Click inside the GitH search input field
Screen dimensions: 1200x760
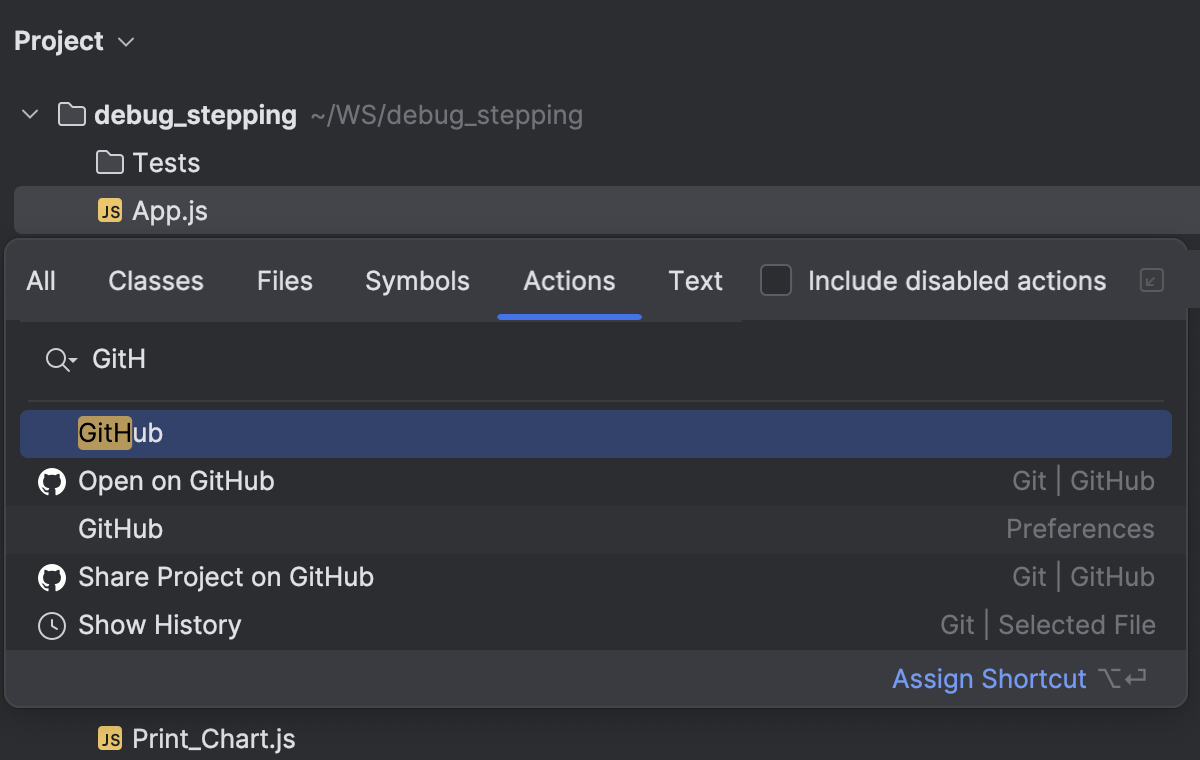click(300, 359)
